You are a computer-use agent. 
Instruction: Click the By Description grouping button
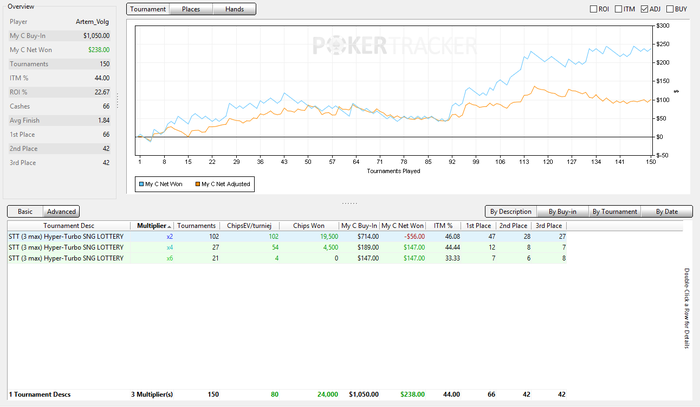pyautogui.click(x=511, y=211)
